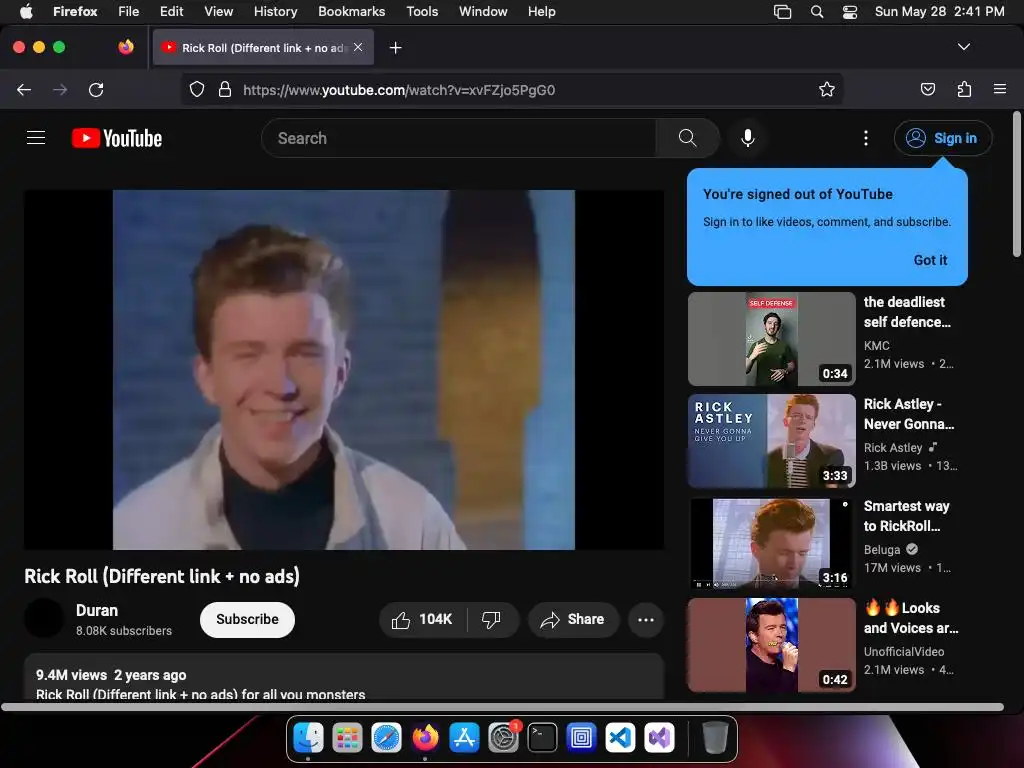The width and height of the screenshot is (1024, 768).
Task: Open Rick Astley Never Gonna thumbnail
Action: tap(771, 441)
